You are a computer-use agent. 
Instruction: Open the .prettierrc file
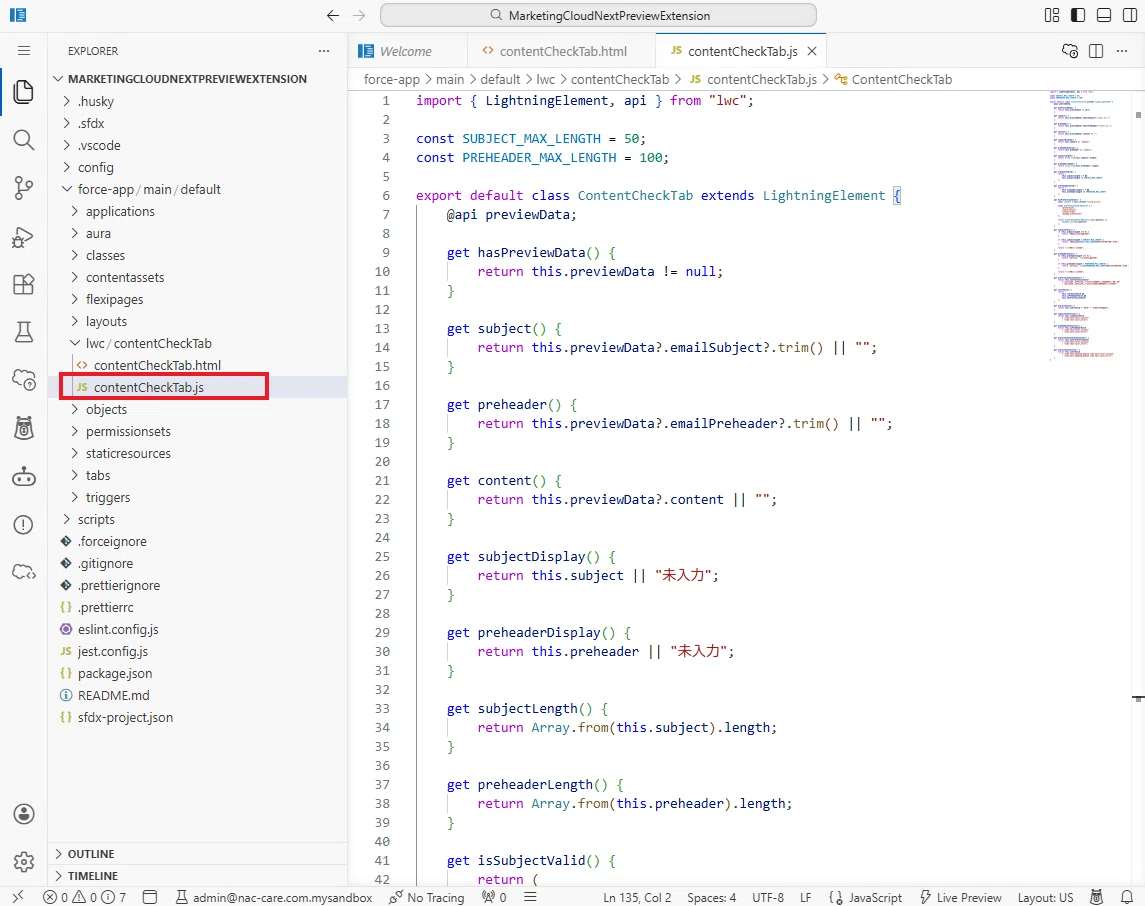tap(197, 607)
